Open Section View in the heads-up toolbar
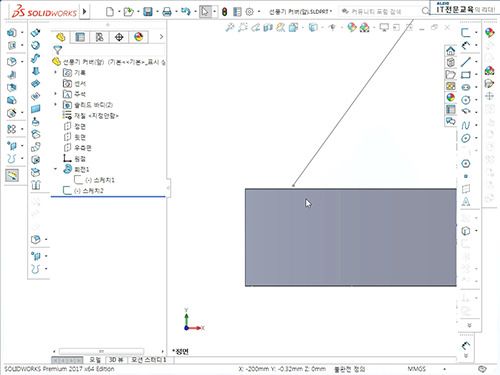Image resolution: width=500 pixels, height=375 pixels. tap(268, 27)
